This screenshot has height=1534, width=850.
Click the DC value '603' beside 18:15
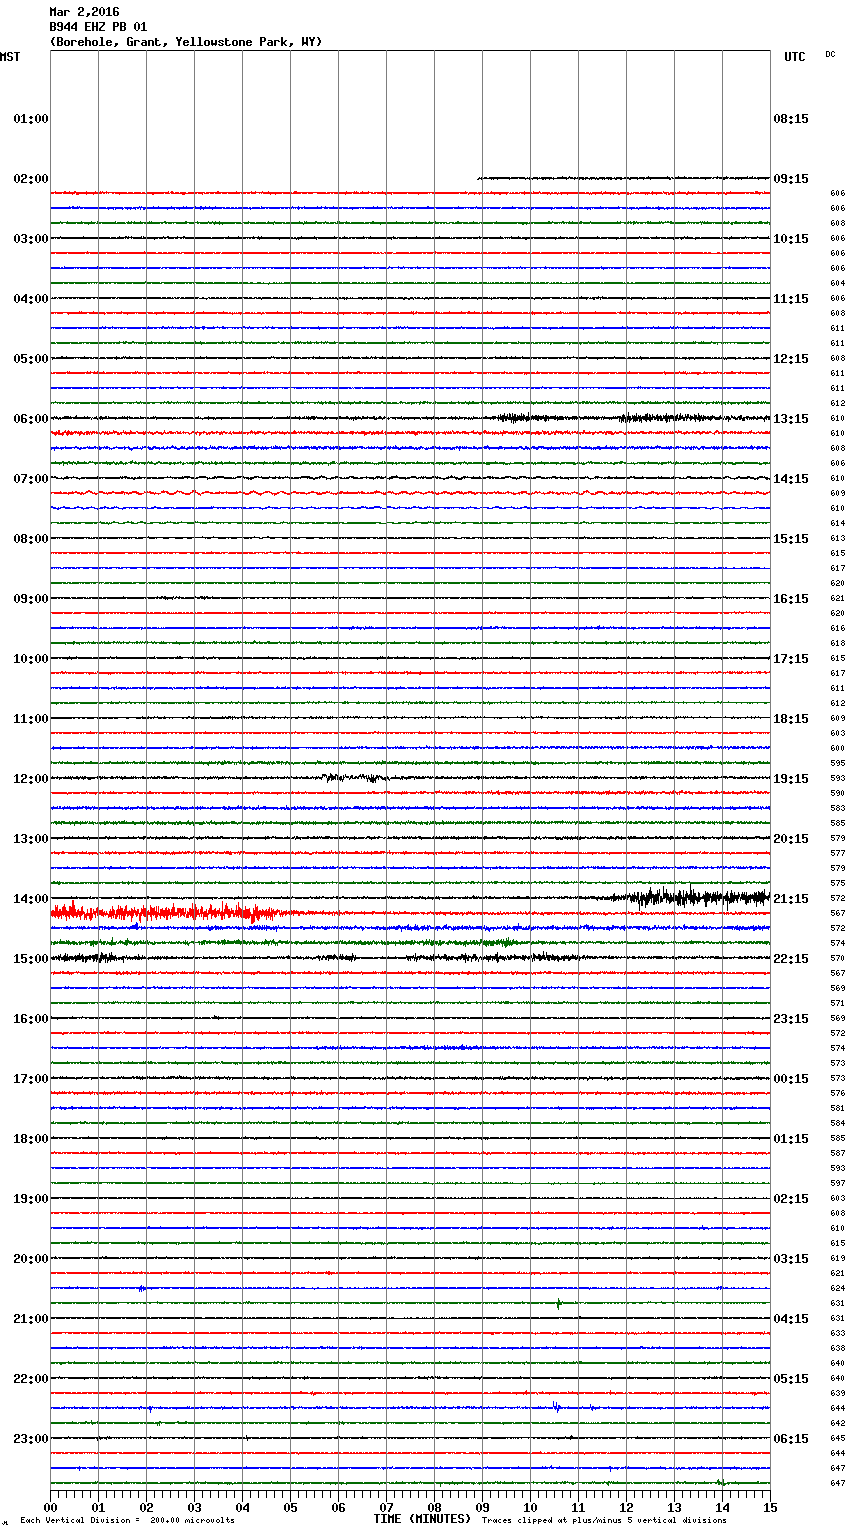pyautogui.click(x=837, y=733)
